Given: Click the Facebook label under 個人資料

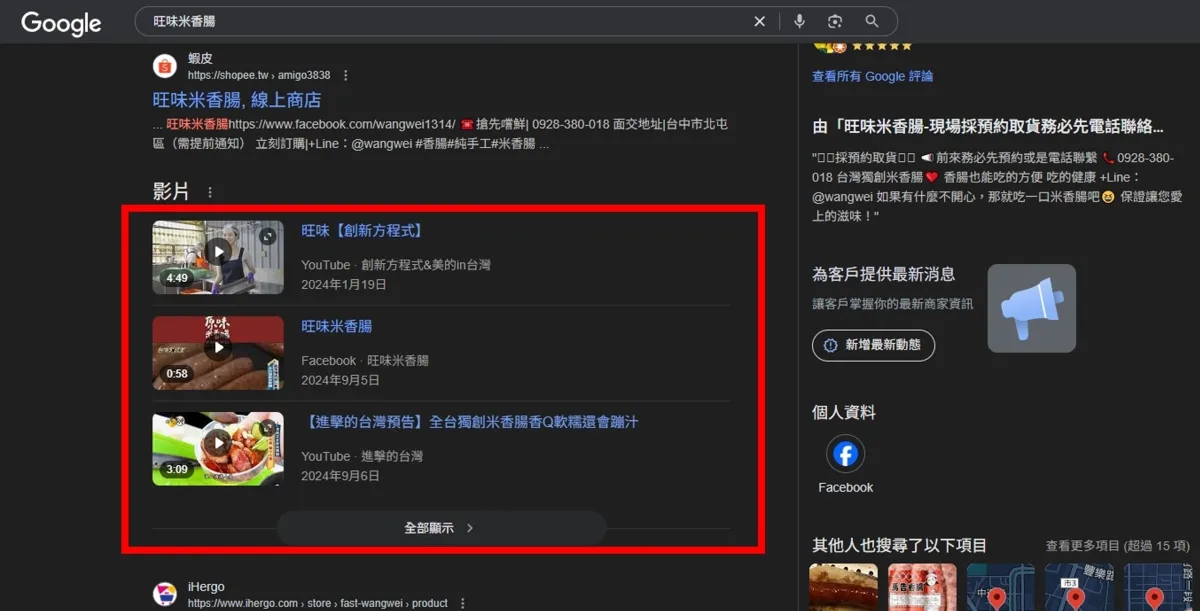Looking at the screenshot, I should click(846, 488).
